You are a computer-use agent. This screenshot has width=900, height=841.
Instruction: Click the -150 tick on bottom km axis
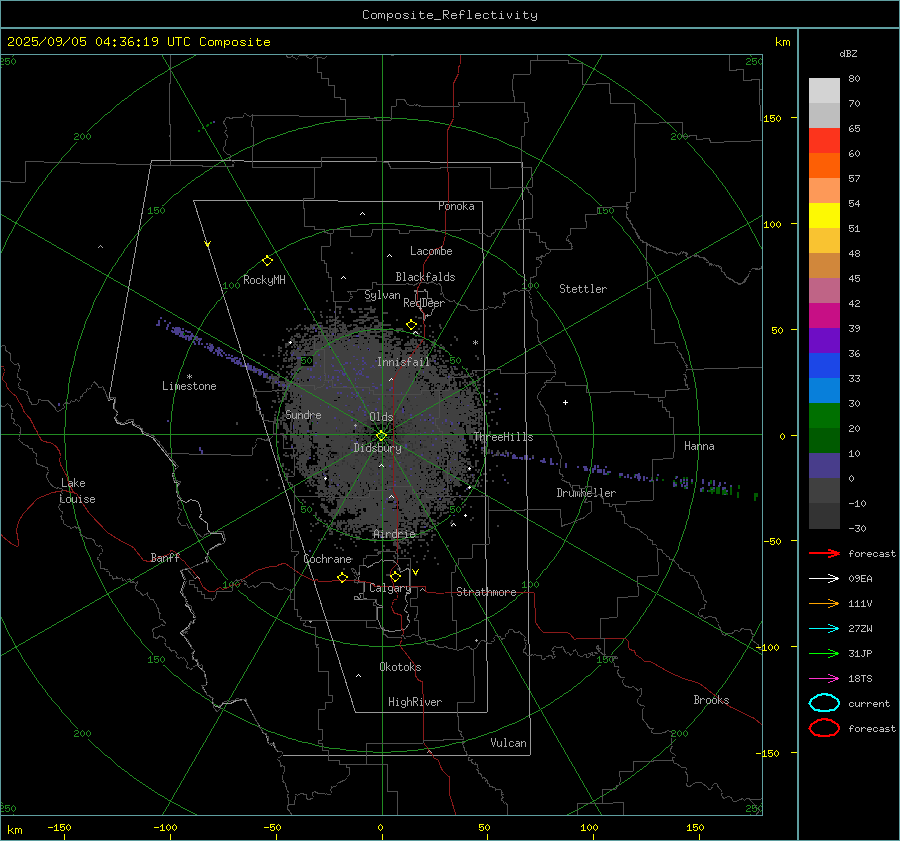[59, 827]
